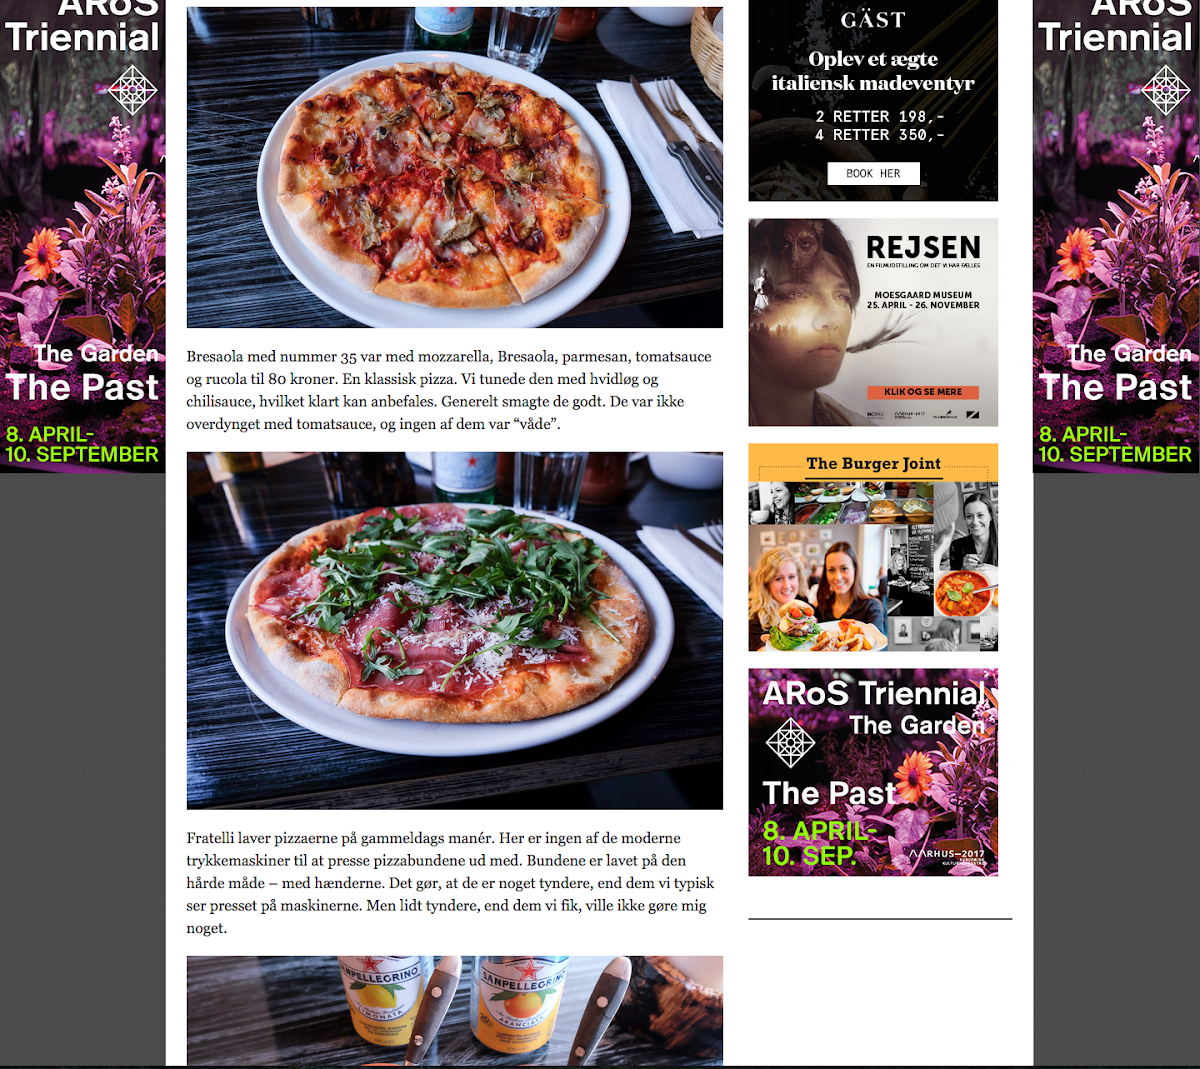1200x1069 pixels.
Task: Click the left ARoS Triennial skyscraper banner
Action: click(x=83, y=236)
